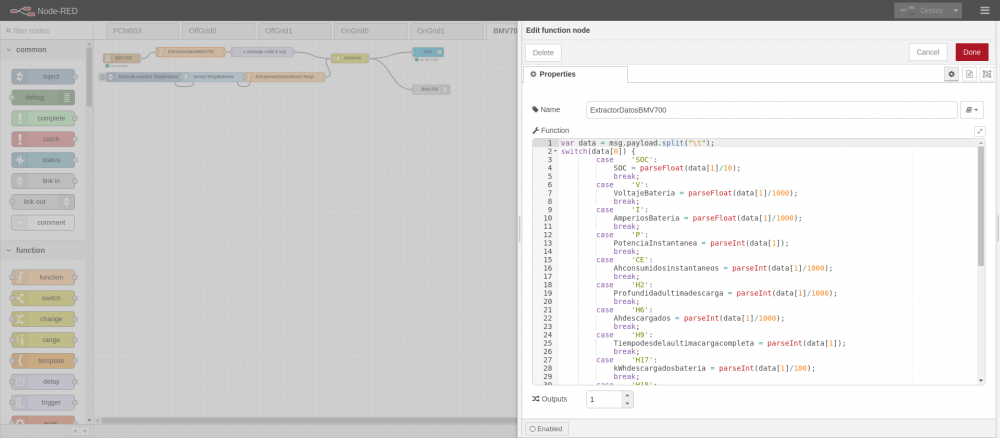Click the 'PotenciaInstantanea = parseInt' code line
The width and height of the screenshot is (1000, 438).
pyautogui.click(x=701, y=243)
